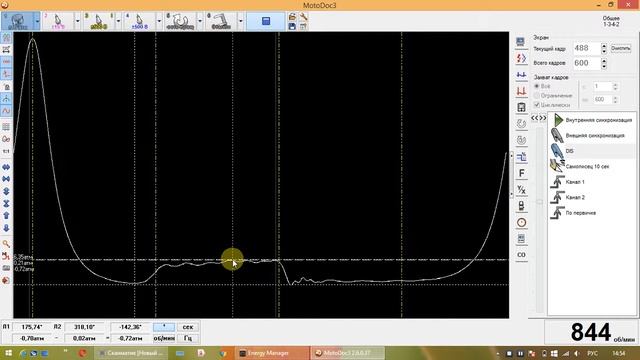This screenshot has width=640, height=360.
Task: Click the об/мин units button
Action: point(164,338)
